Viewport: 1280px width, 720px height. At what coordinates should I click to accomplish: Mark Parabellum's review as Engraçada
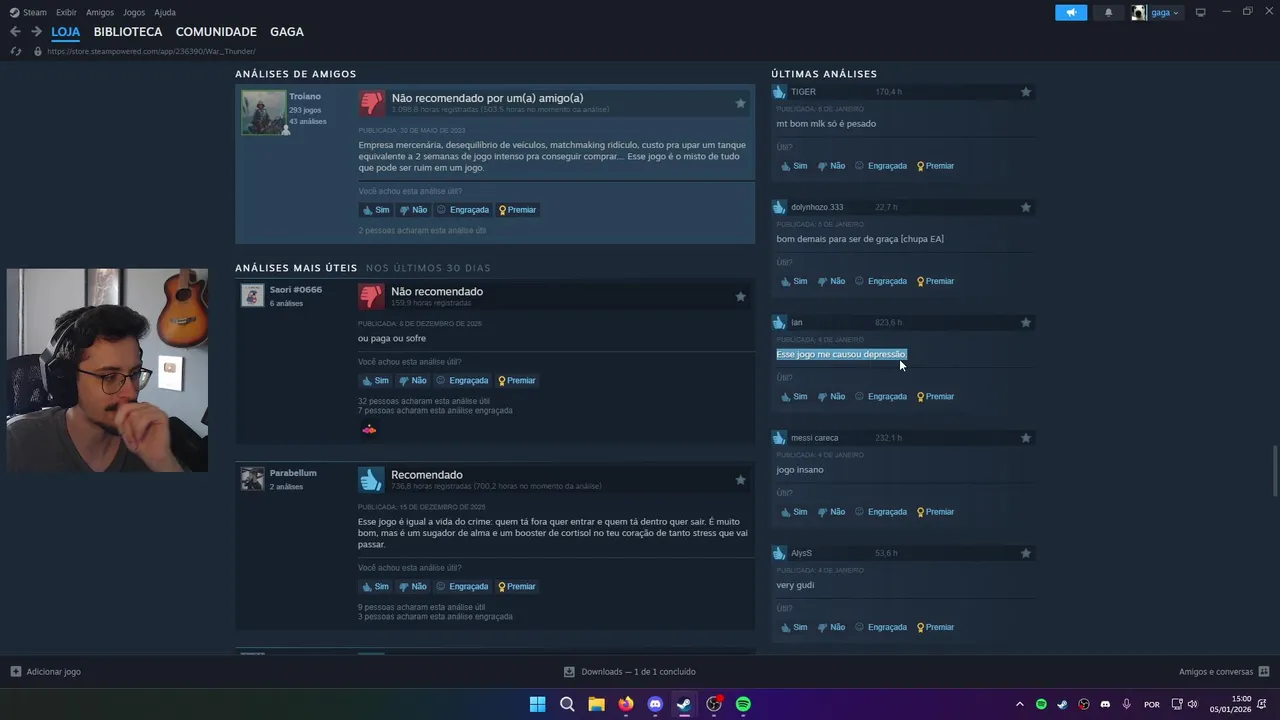click(x=462, y=587)
